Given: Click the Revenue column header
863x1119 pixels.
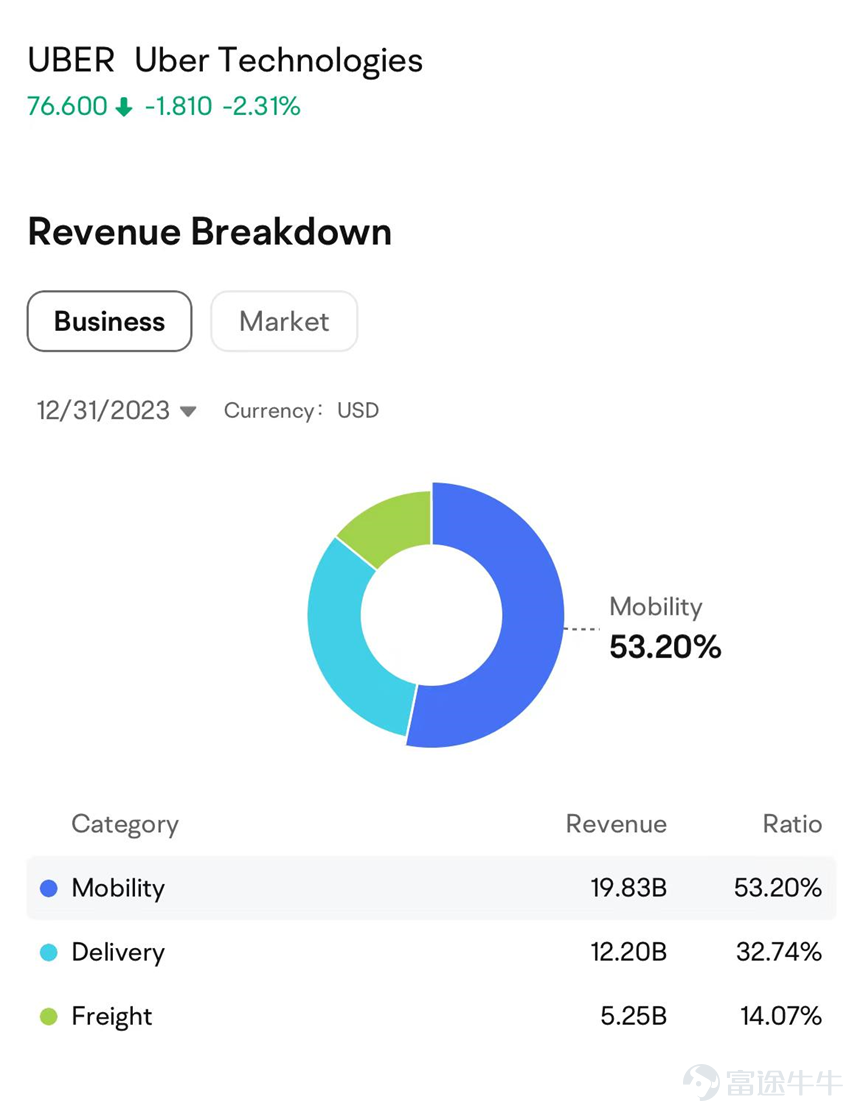Looking at the screenshot, I should [x=616, y=824].
